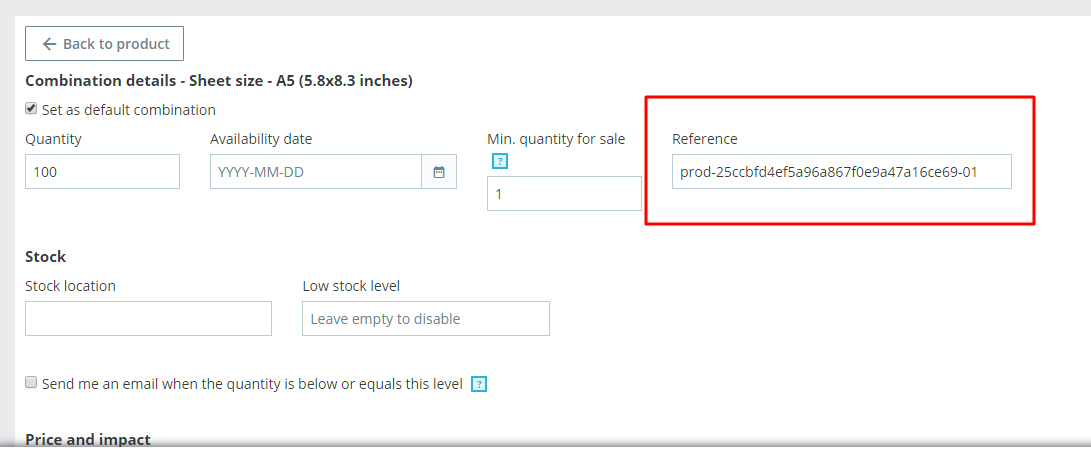This screenshot has height=452, width=1091.
Task: Click the Quantity input field
Action: coord(102,172)
